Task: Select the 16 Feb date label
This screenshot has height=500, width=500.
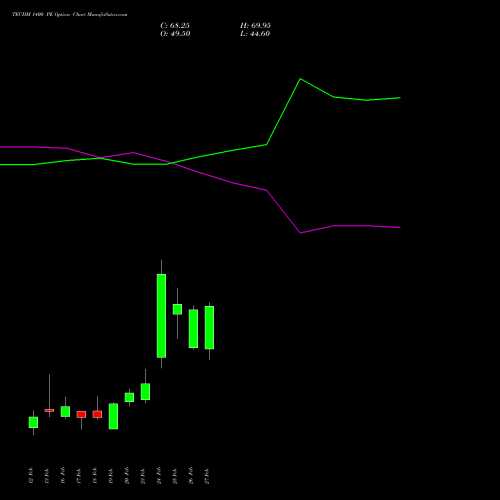Action: coord(63,476)
